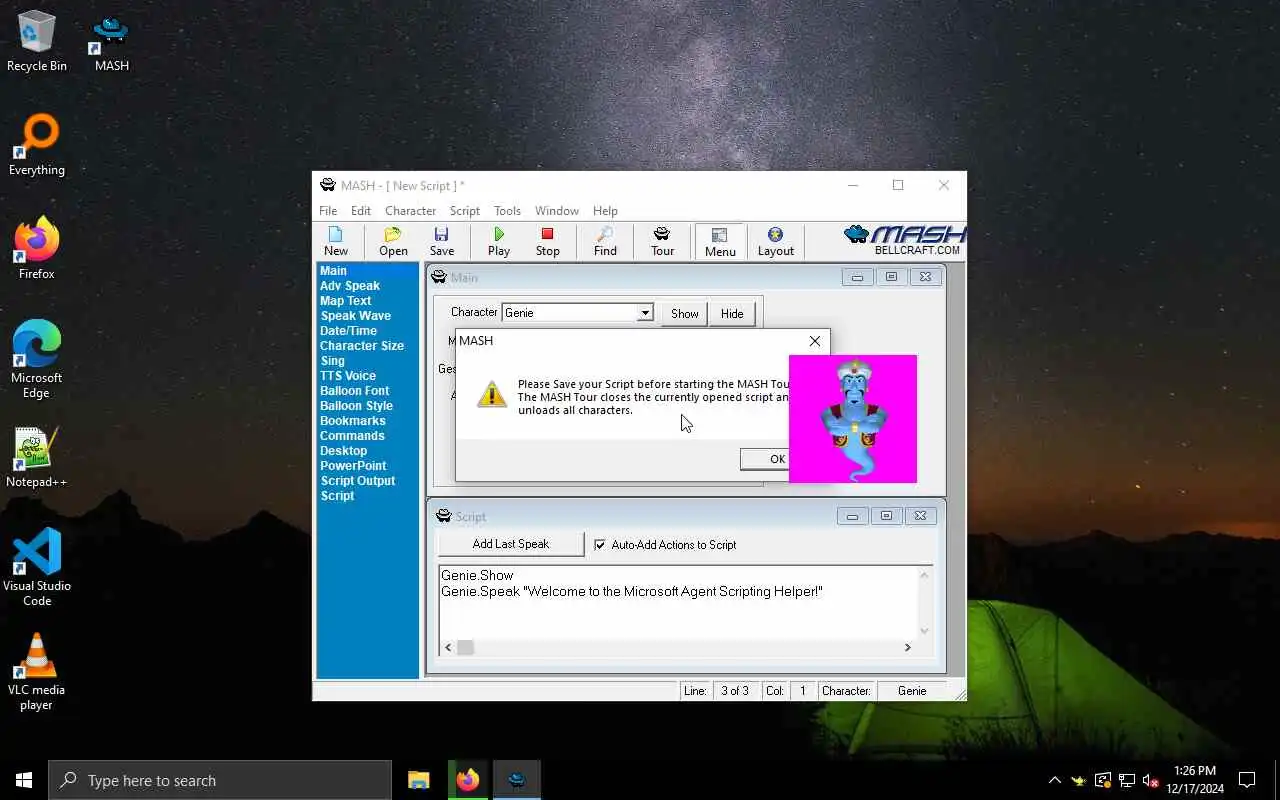Click the script horizontal scrollbar left arrow
1280x800 pixels.
coord(448,647)
